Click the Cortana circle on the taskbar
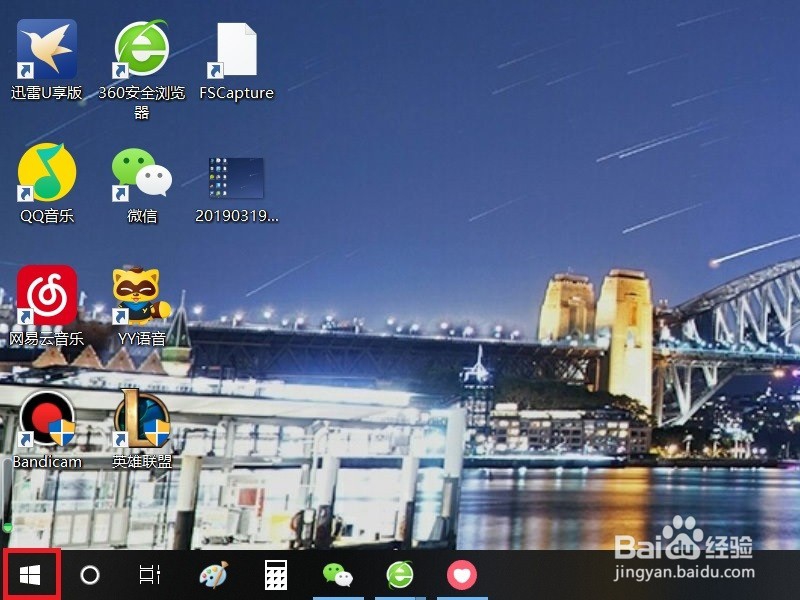The height and width of the screenshot is (600, 800). [x=90, y=576]
